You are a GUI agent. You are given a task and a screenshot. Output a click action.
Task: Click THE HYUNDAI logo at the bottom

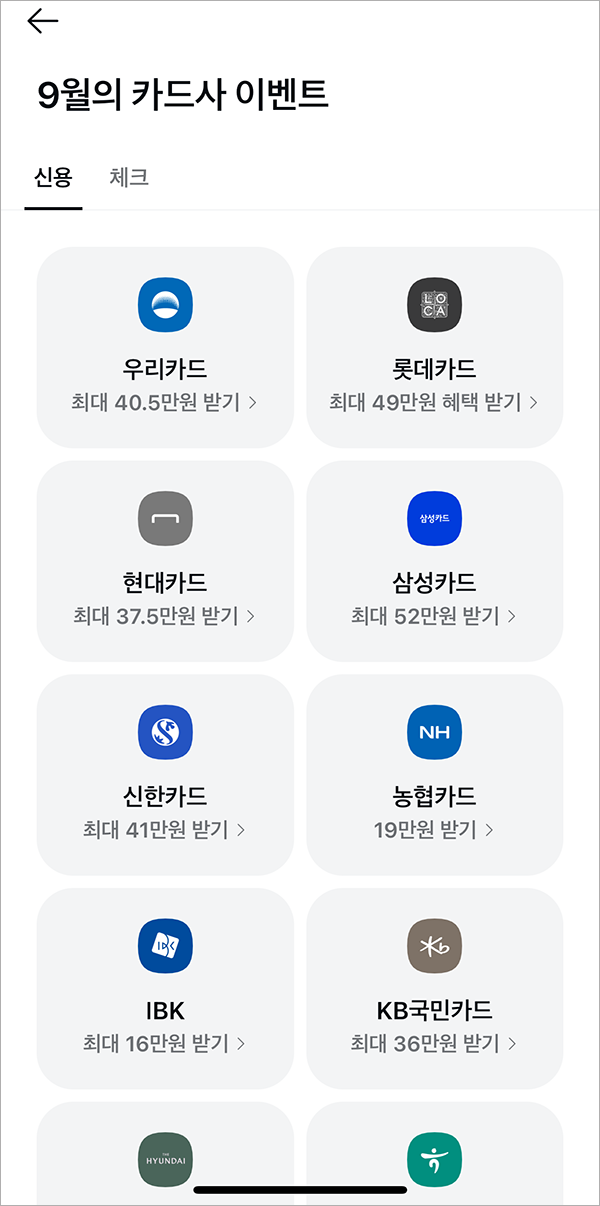click(x=165, y=1160)
